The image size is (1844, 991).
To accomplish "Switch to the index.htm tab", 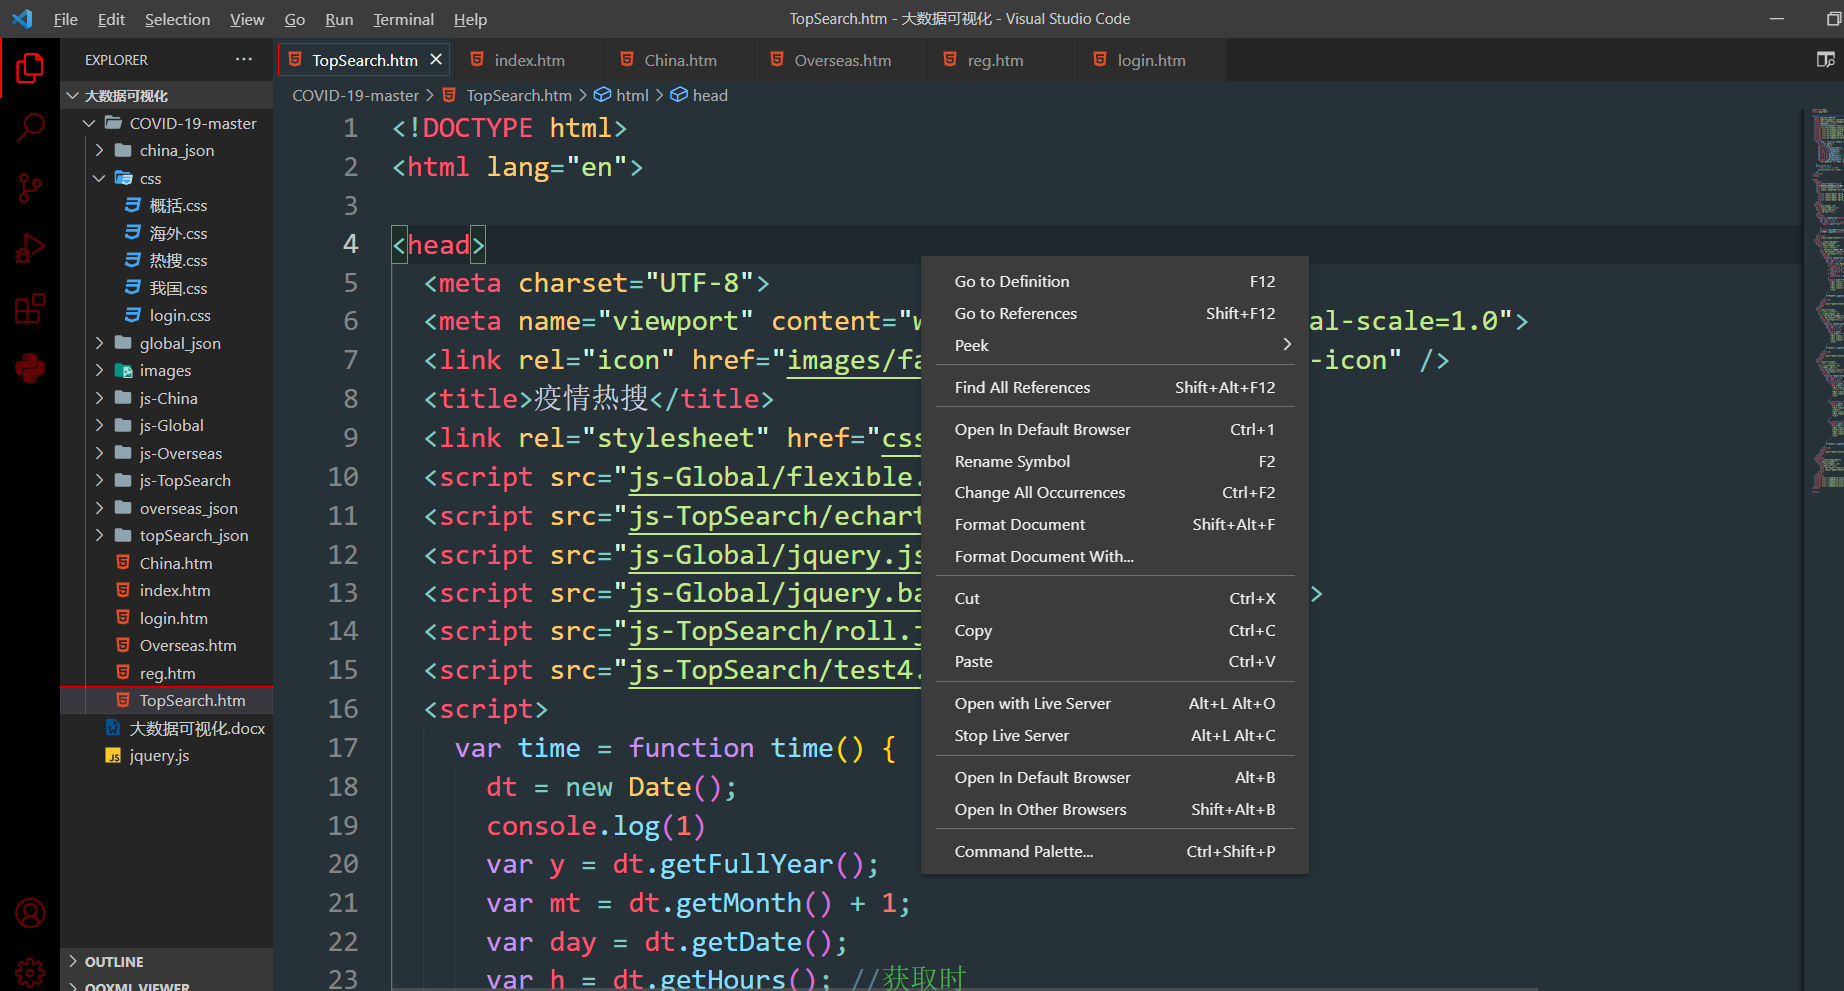I will (x=529, y=60).
